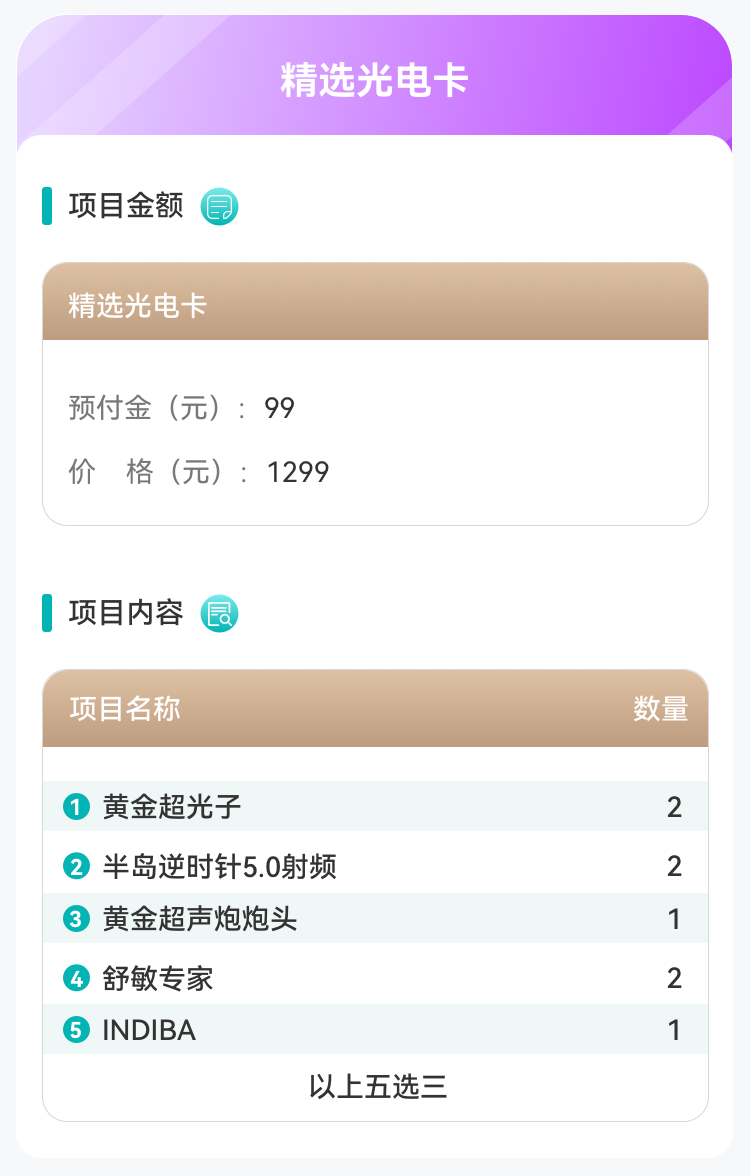Select the 黄金超光子 item

(172, 806)
